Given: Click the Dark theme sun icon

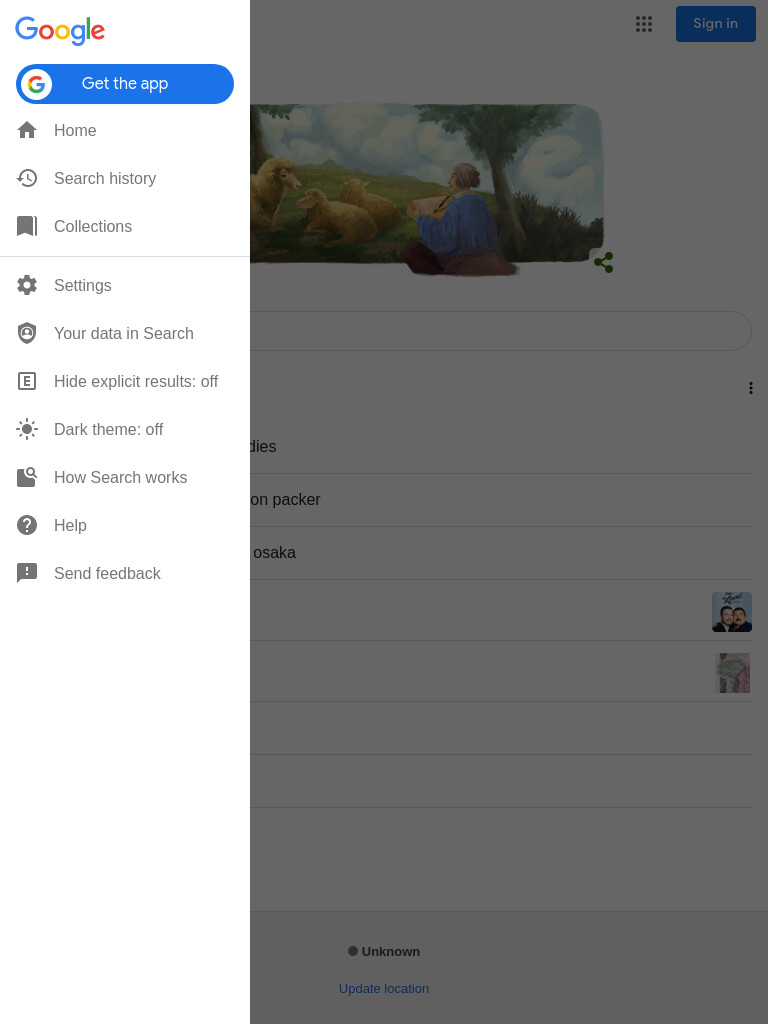Looking at the screenshot, I should tap(27, 429).
